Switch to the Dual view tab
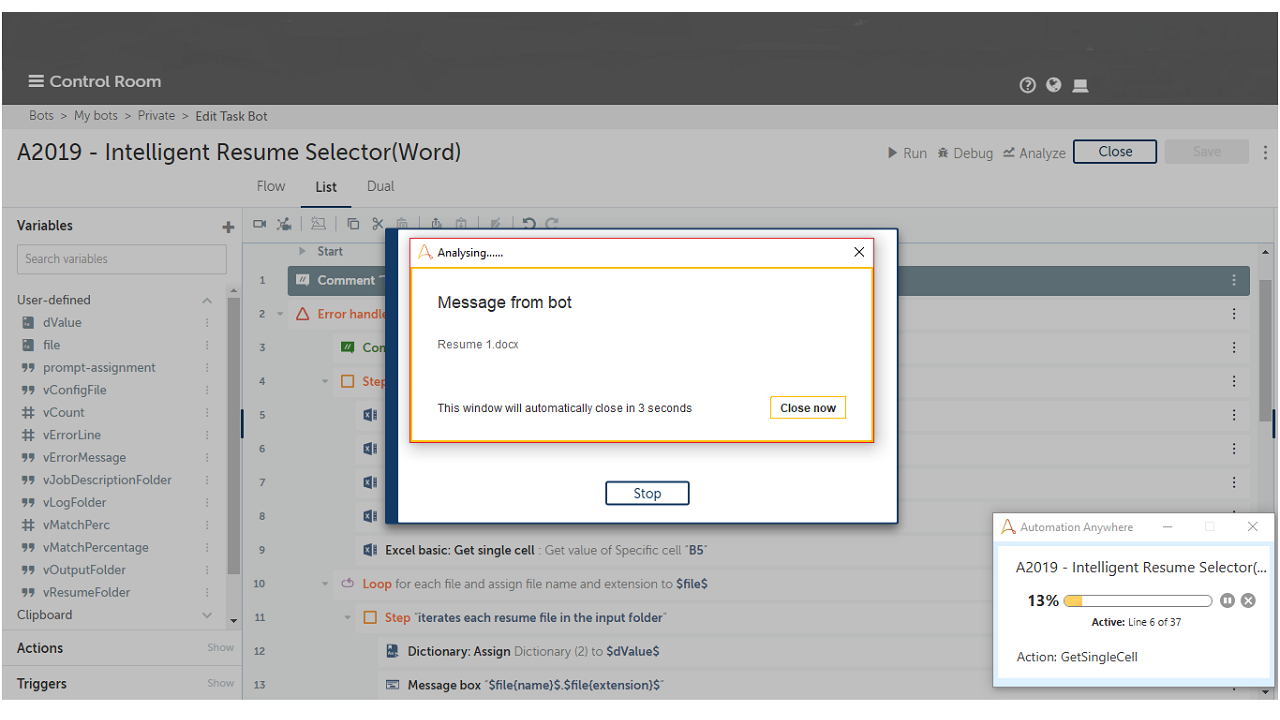 click(x=380, y=186)
